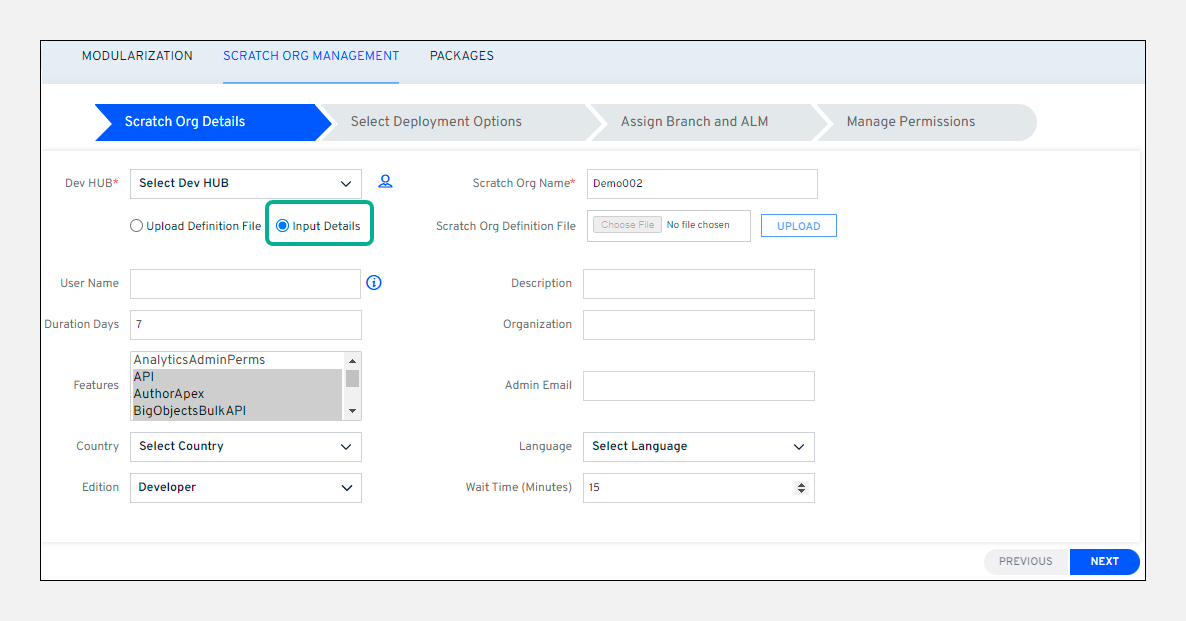This screenshot has width=1186, height=621.
Task: Click the Admin Email input field
Action: point(698,386)
